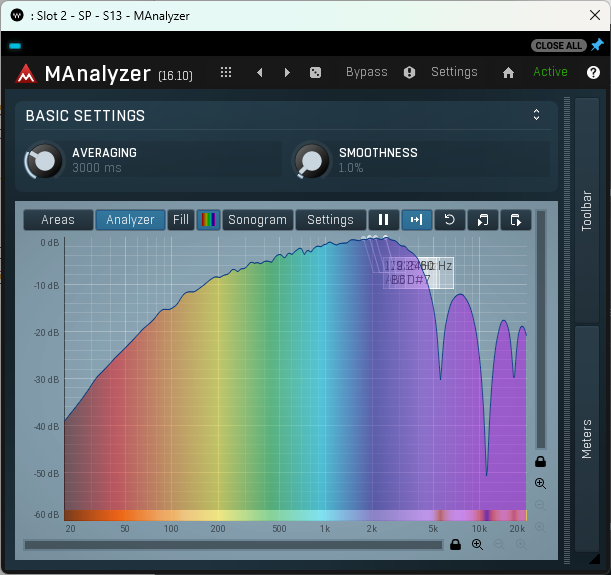Click the paste analysis icon
Viewport: 611px width, 575px height.
(x=516, y=220)
